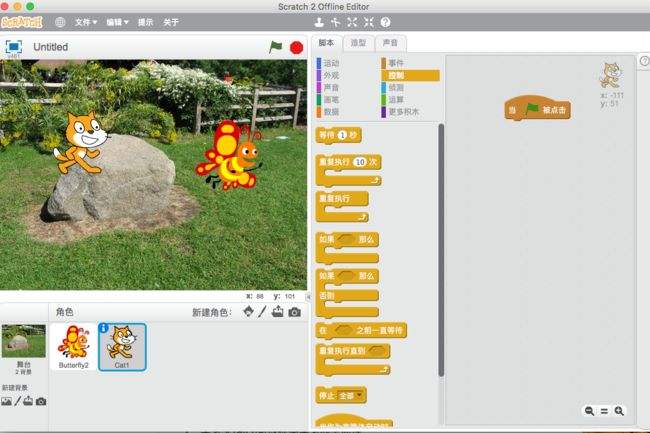650x433 pixels.
Task: Click the 如果 那么 否则 block
Action: (x=347, y=293)
